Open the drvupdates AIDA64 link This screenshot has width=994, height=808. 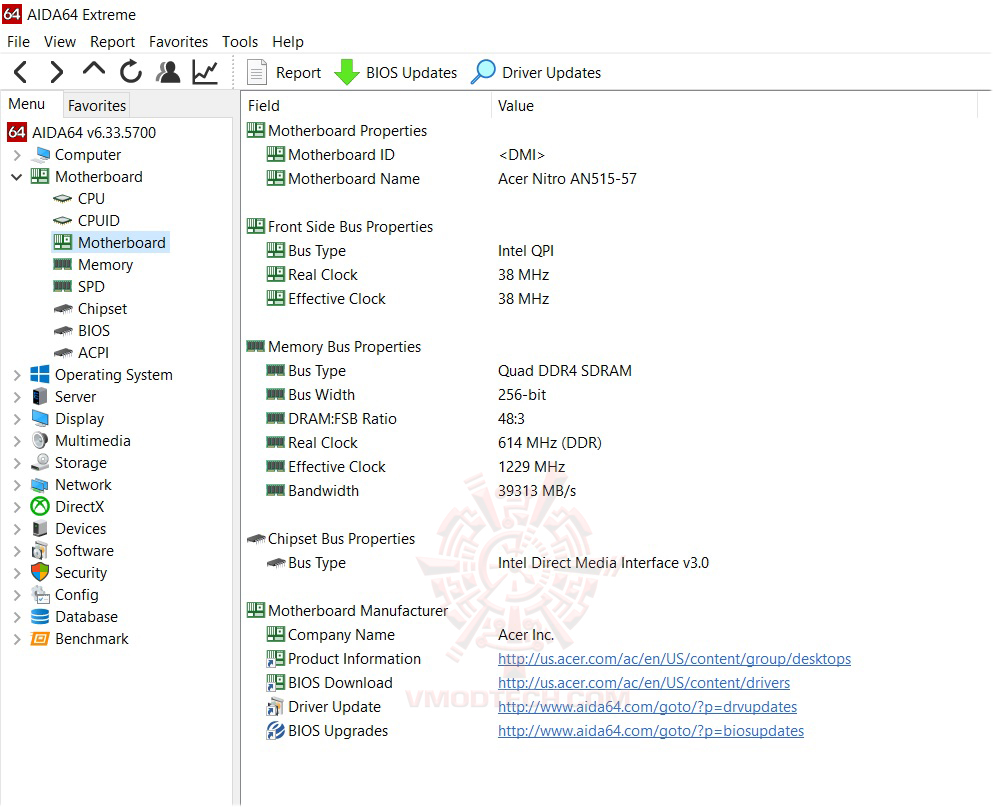coord(647,707)
